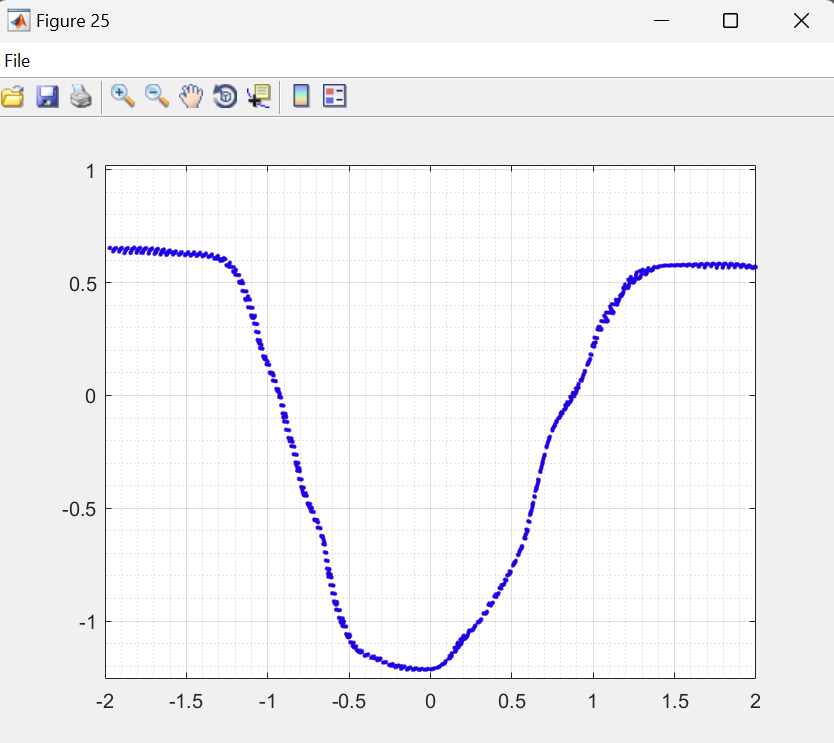
Task: Toggle the Data Cursor tool
Action: (258, 96)
